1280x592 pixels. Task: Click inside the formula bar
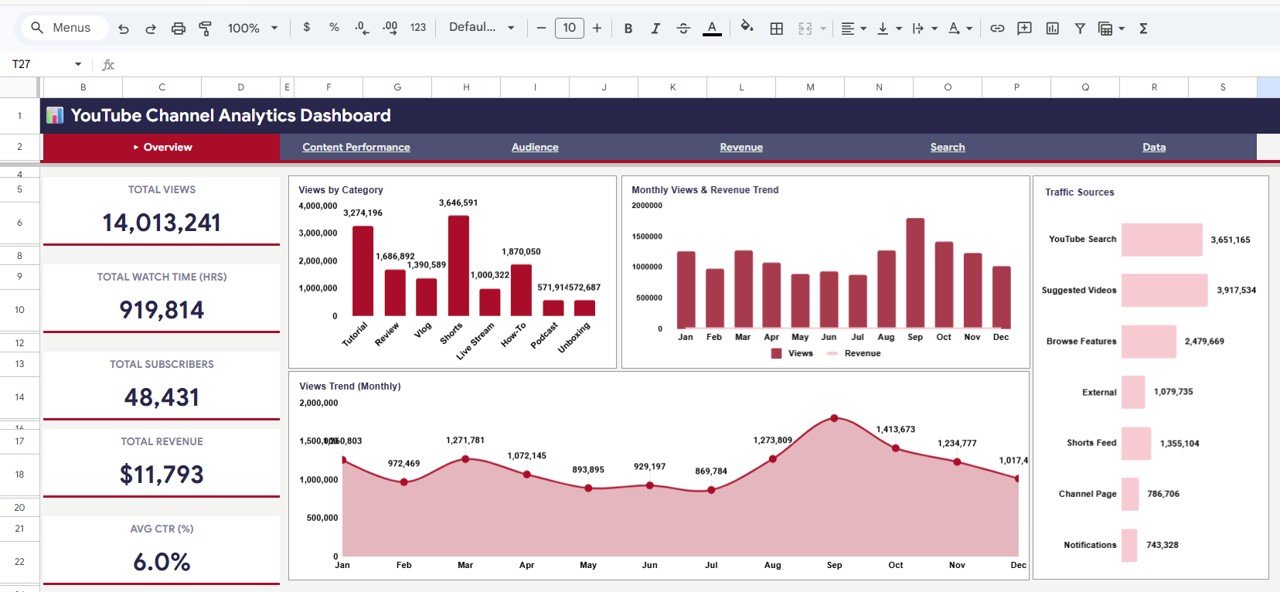coord(400,64)
